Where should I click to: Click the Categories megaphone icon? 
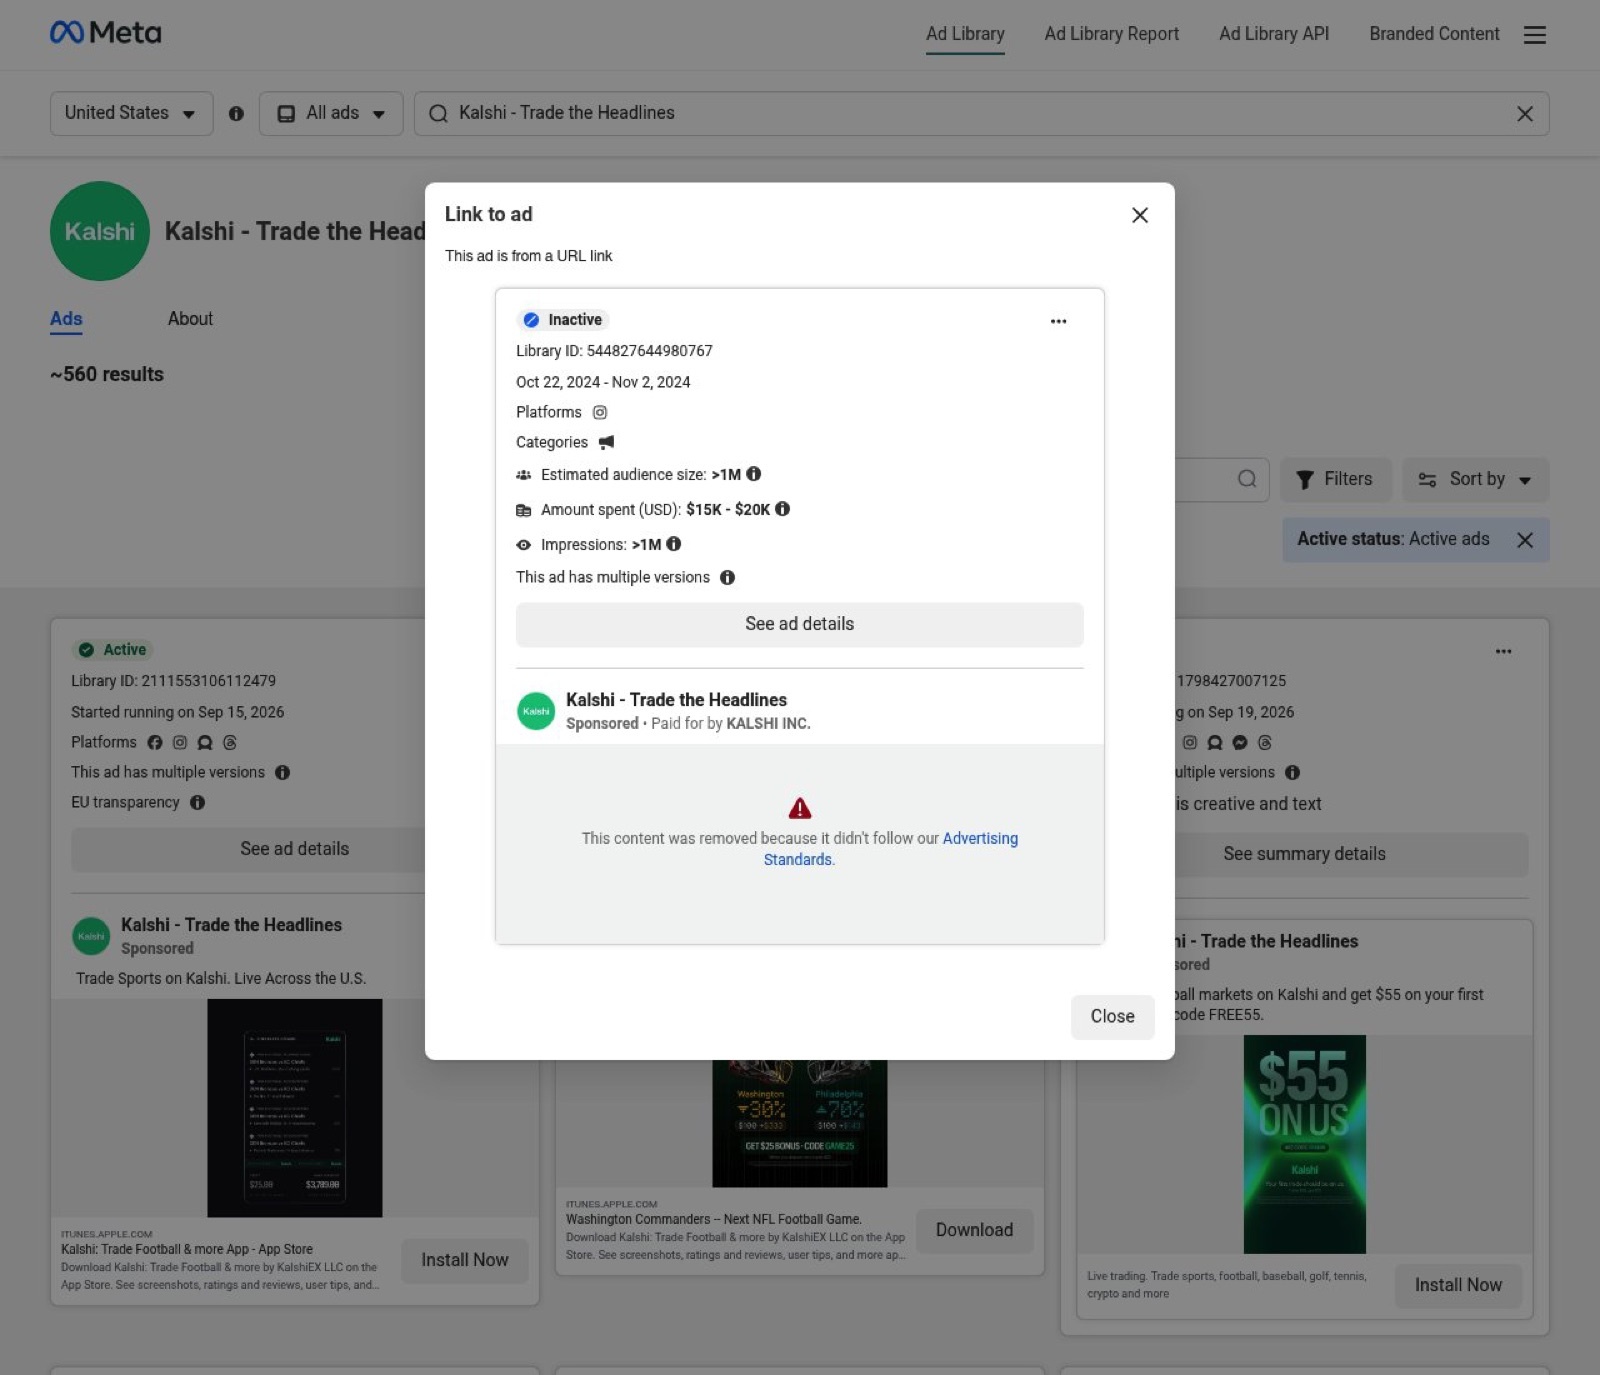click(x=606, y=442)
